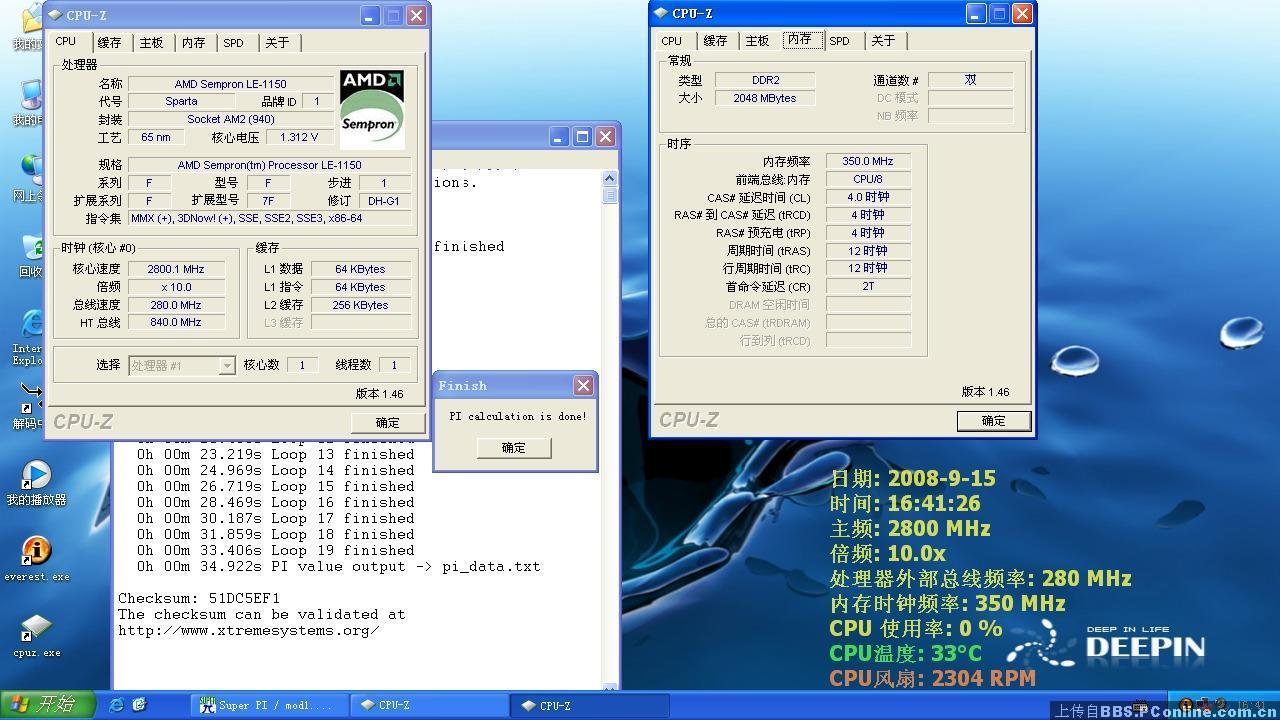Click the CPU风扇: 2304 RPM desktop readout

(932, 678)
